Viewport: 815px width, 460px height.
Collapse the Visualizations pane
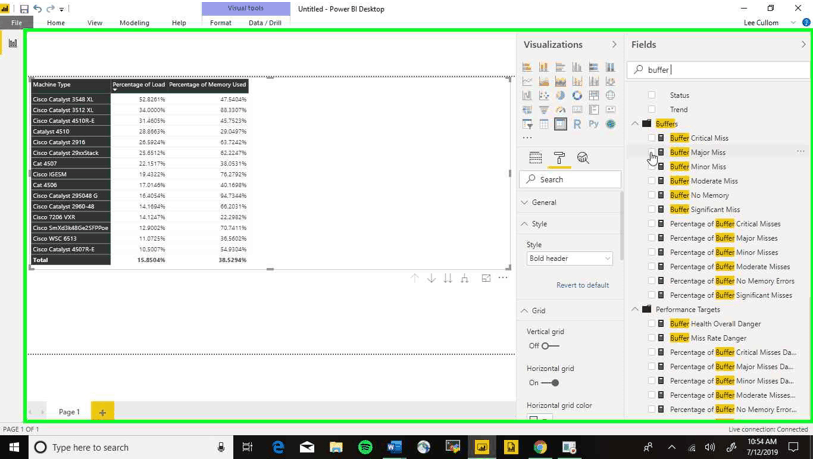tap(614, 45)
